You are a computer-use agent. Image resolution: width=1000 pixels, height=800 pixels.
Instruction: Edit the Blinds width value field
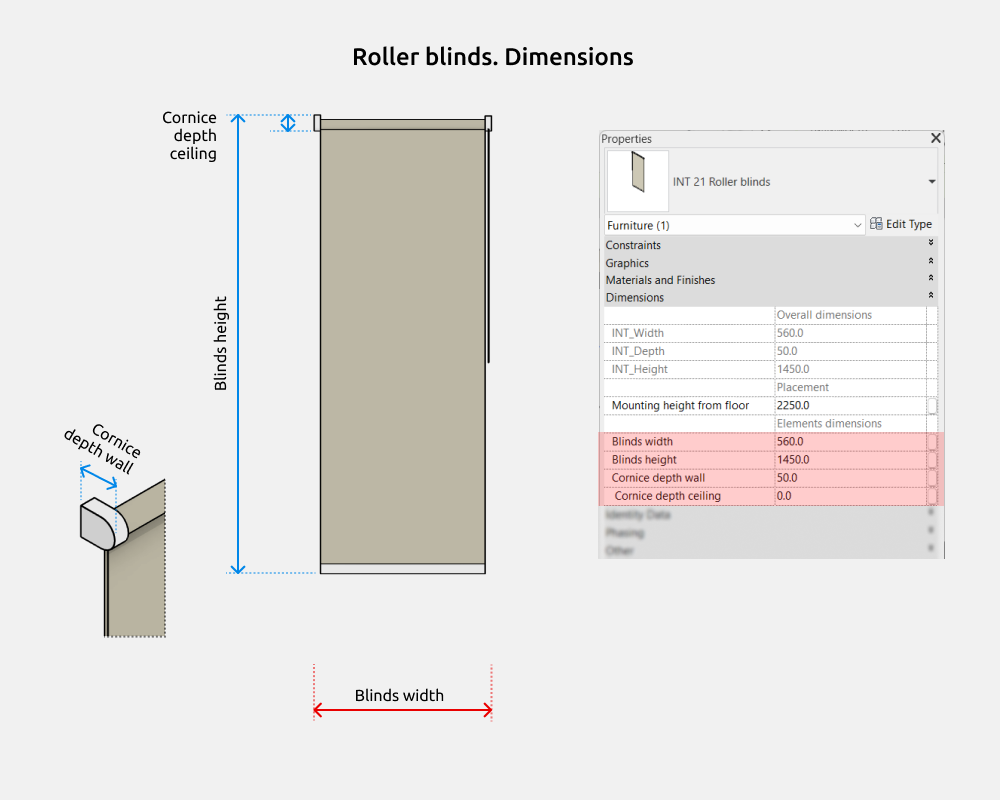tap(850, 441)
